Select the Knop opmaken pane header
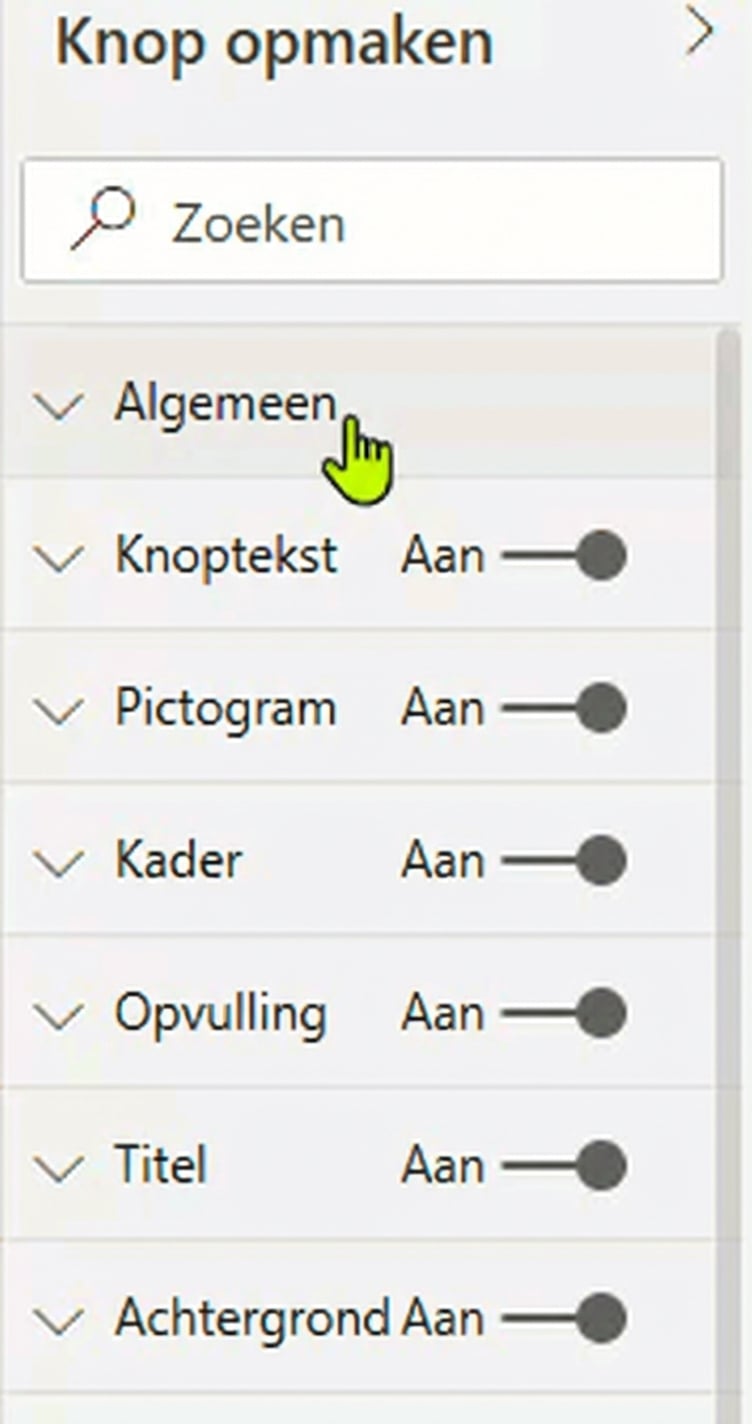 275,41
